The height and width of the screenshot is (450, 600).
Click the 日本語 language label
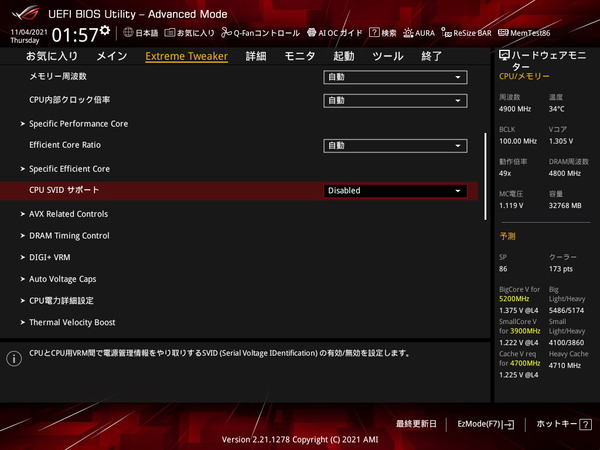coord(147,33)
